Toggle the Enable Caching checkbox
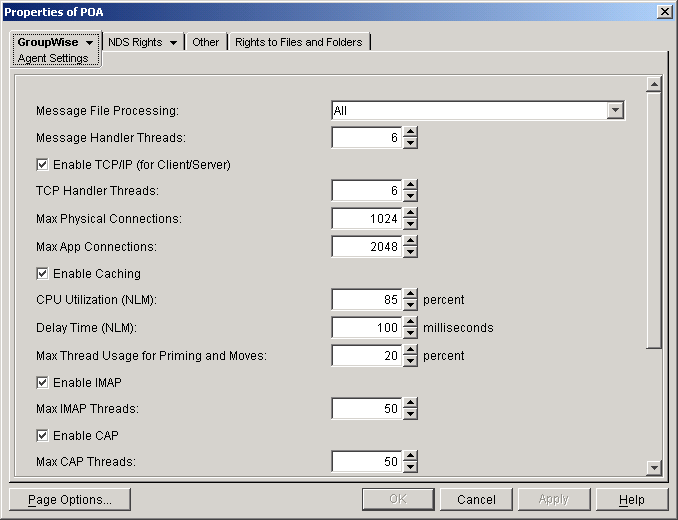Image resolution: width=678 pixels, height=520 pixels. (x=42, y=274)
